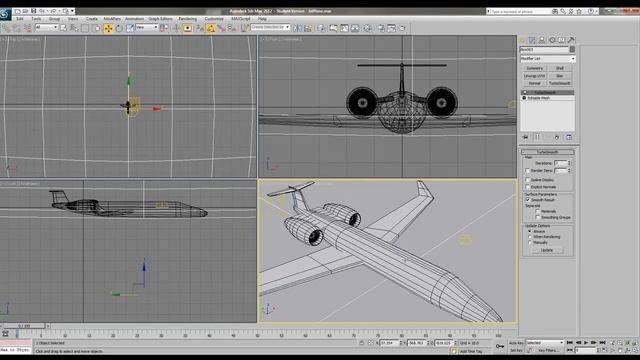Select the When Rendering update option
The image size is (640, 360).
pyautogui.click(x=530, y=237)
